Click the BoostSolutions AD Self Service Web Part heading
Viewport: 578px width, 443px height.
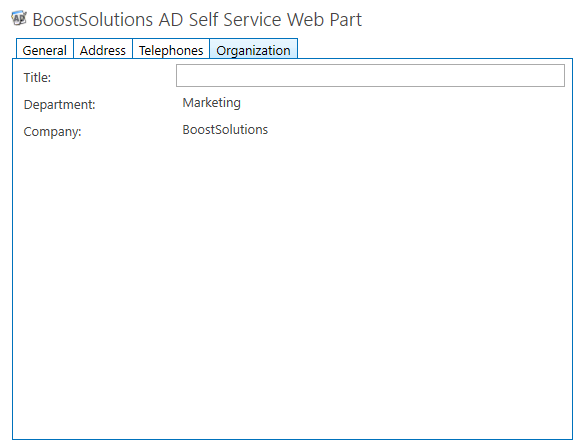pyautogui.click(x=197, y=19)
